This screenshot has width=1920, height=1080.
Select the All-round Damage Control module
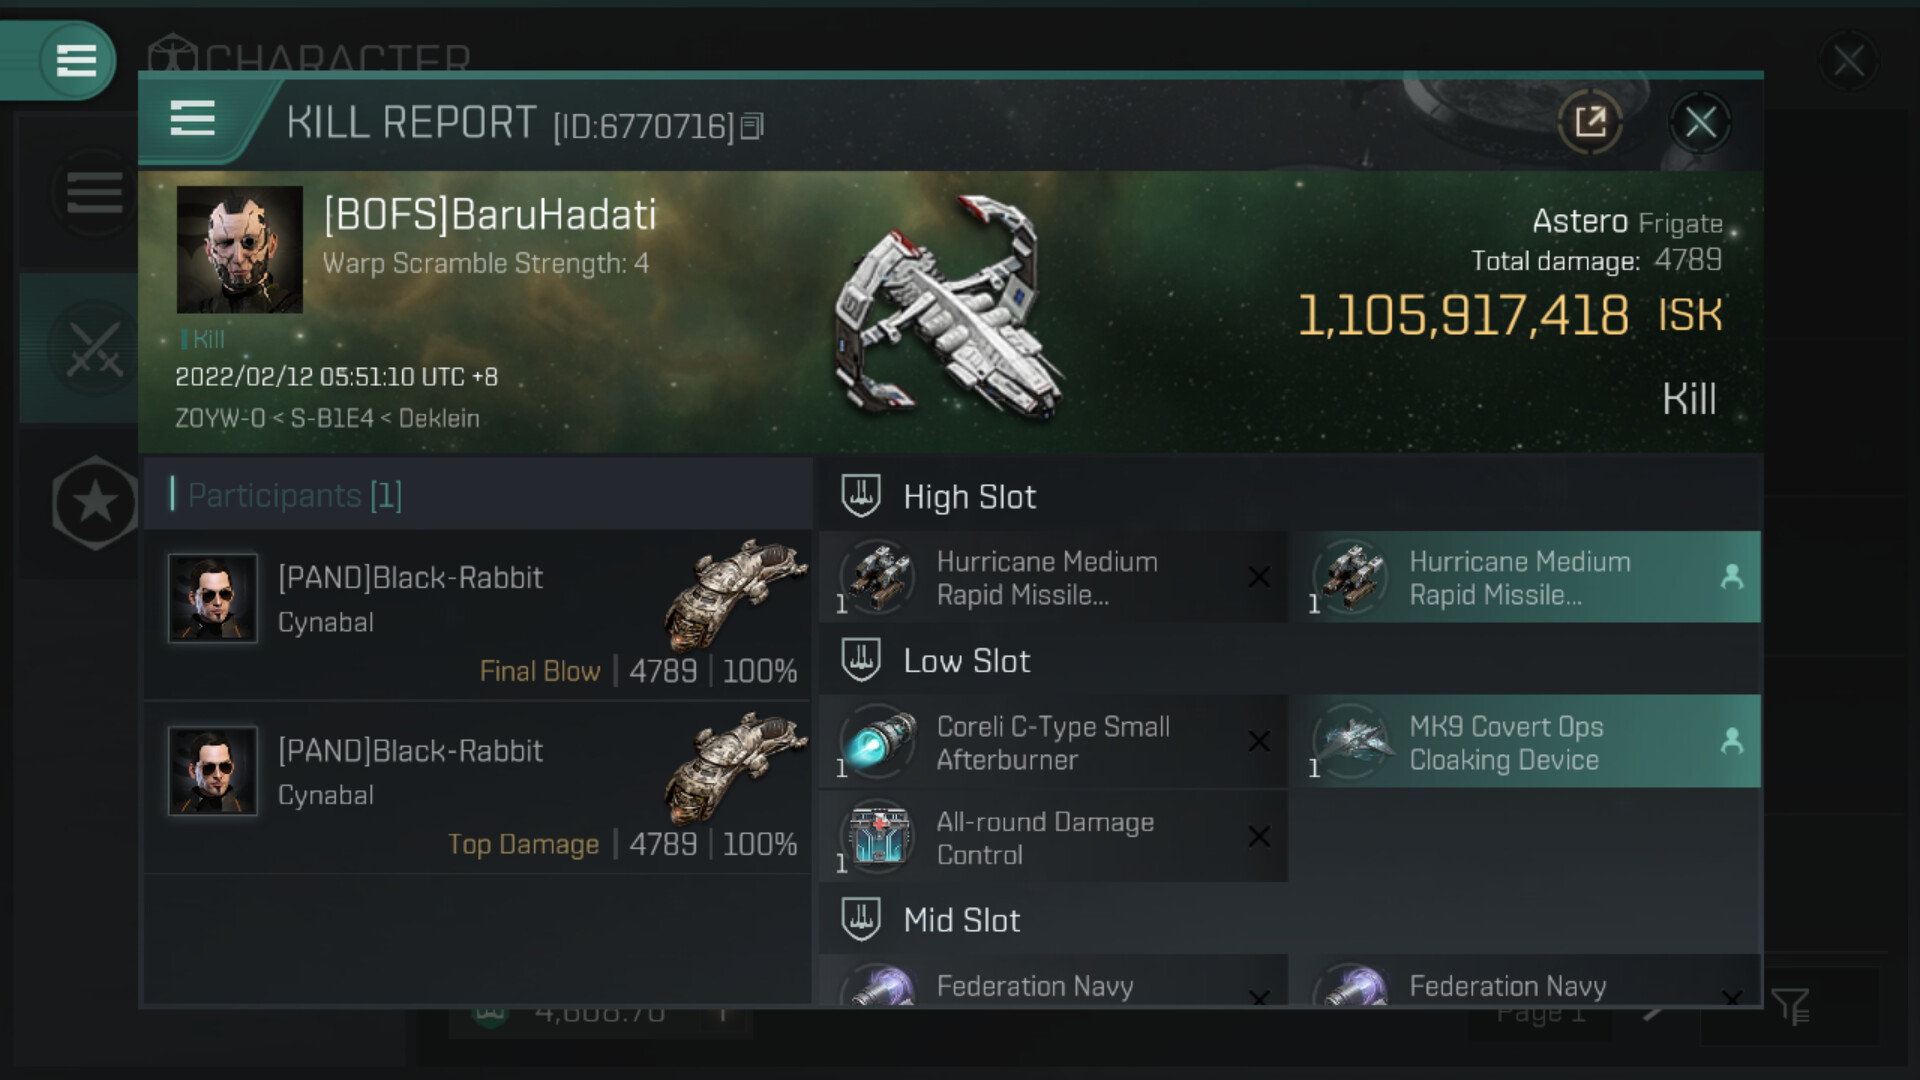pyautogui.click(x=1053, y=836)
